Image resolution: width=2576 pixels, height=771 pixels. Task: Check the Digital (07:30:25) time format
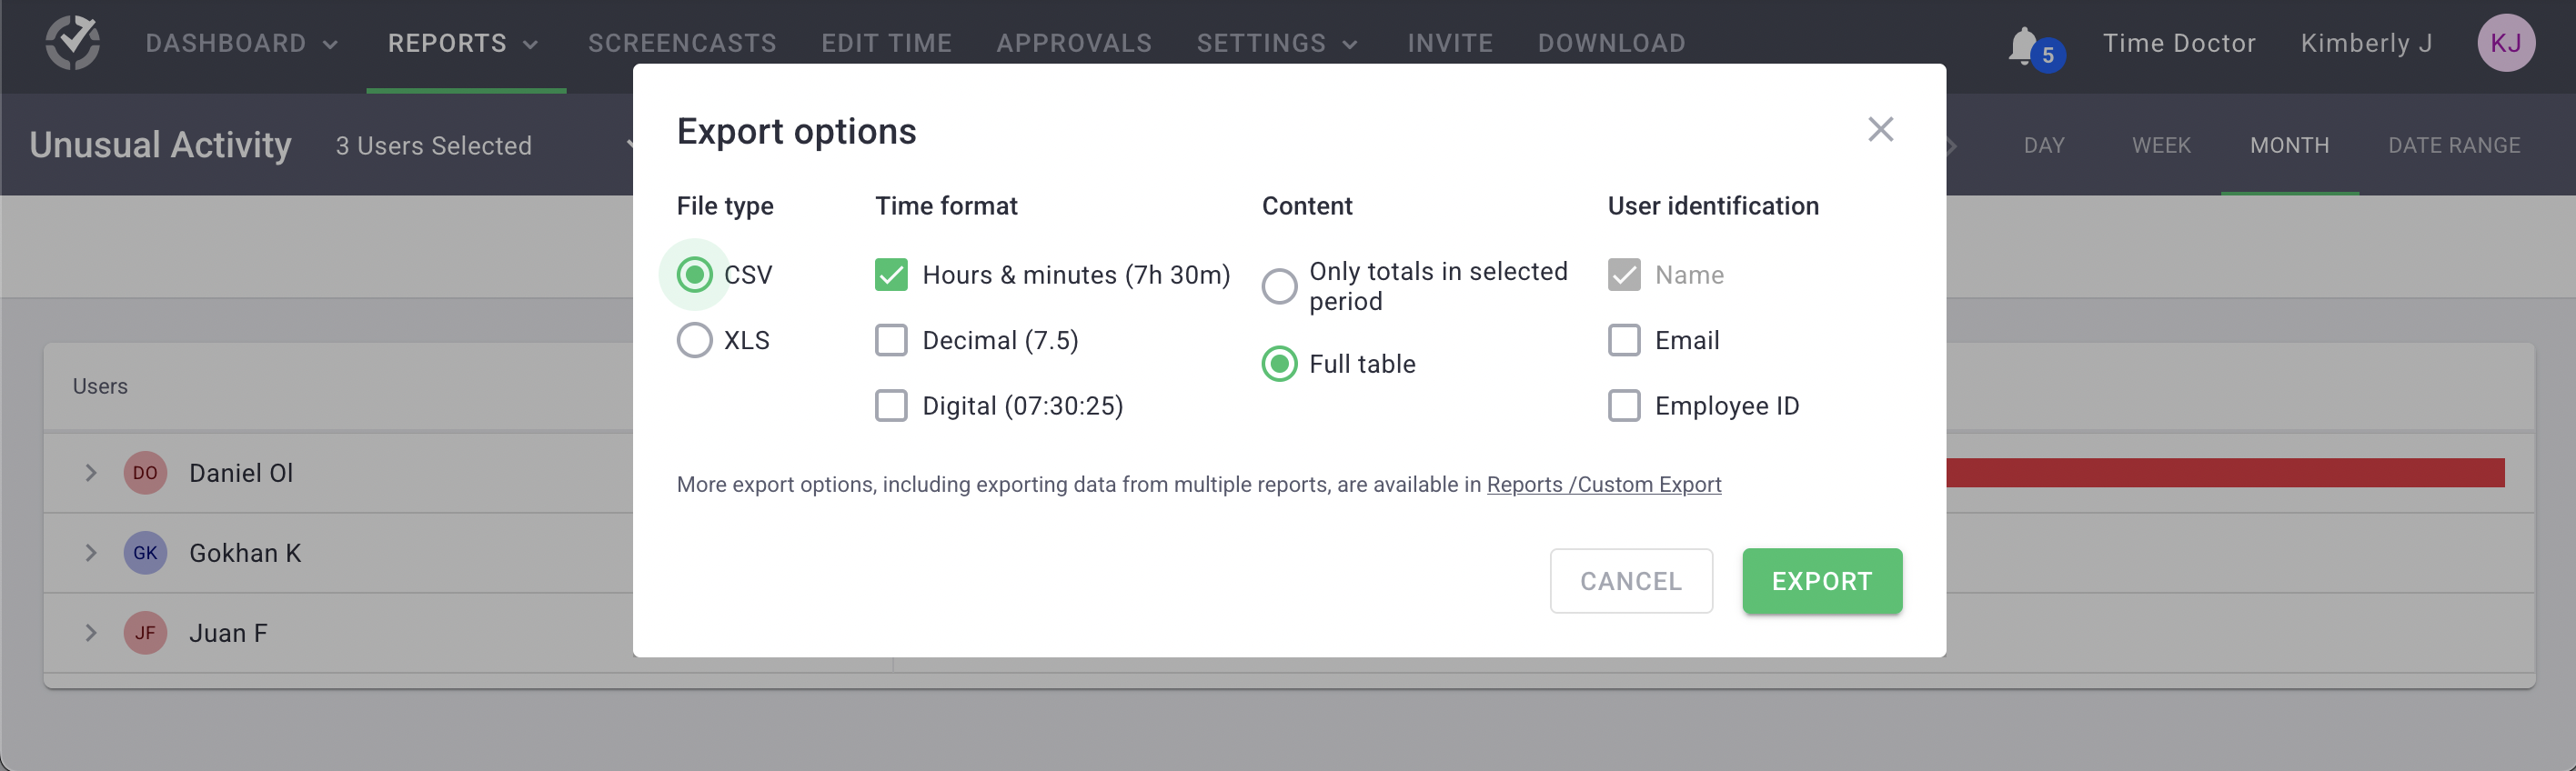[891, 406]
